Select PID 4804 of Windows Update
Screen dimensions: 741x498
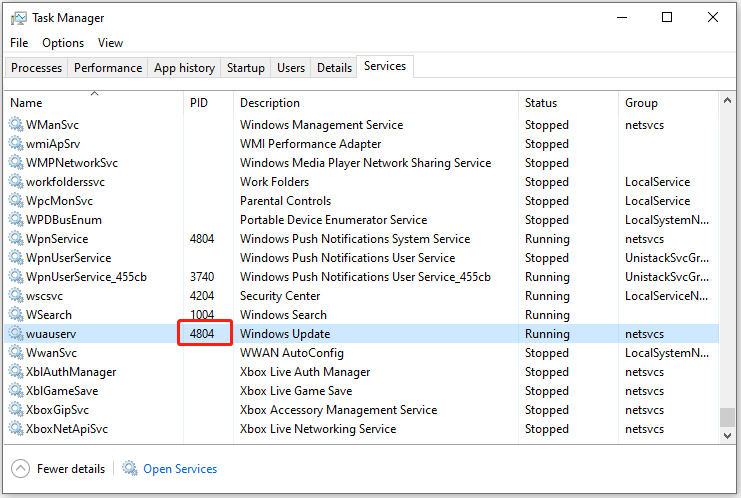coord(203,334)
